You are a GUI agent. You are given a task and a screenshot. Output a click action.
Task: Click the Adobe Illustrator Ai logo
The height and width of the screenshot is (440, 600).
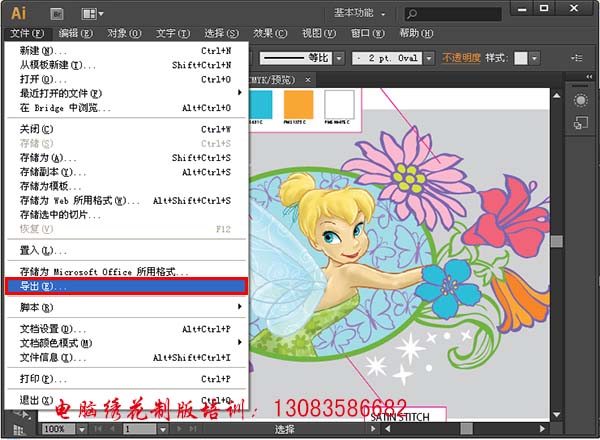pos(18,14)
